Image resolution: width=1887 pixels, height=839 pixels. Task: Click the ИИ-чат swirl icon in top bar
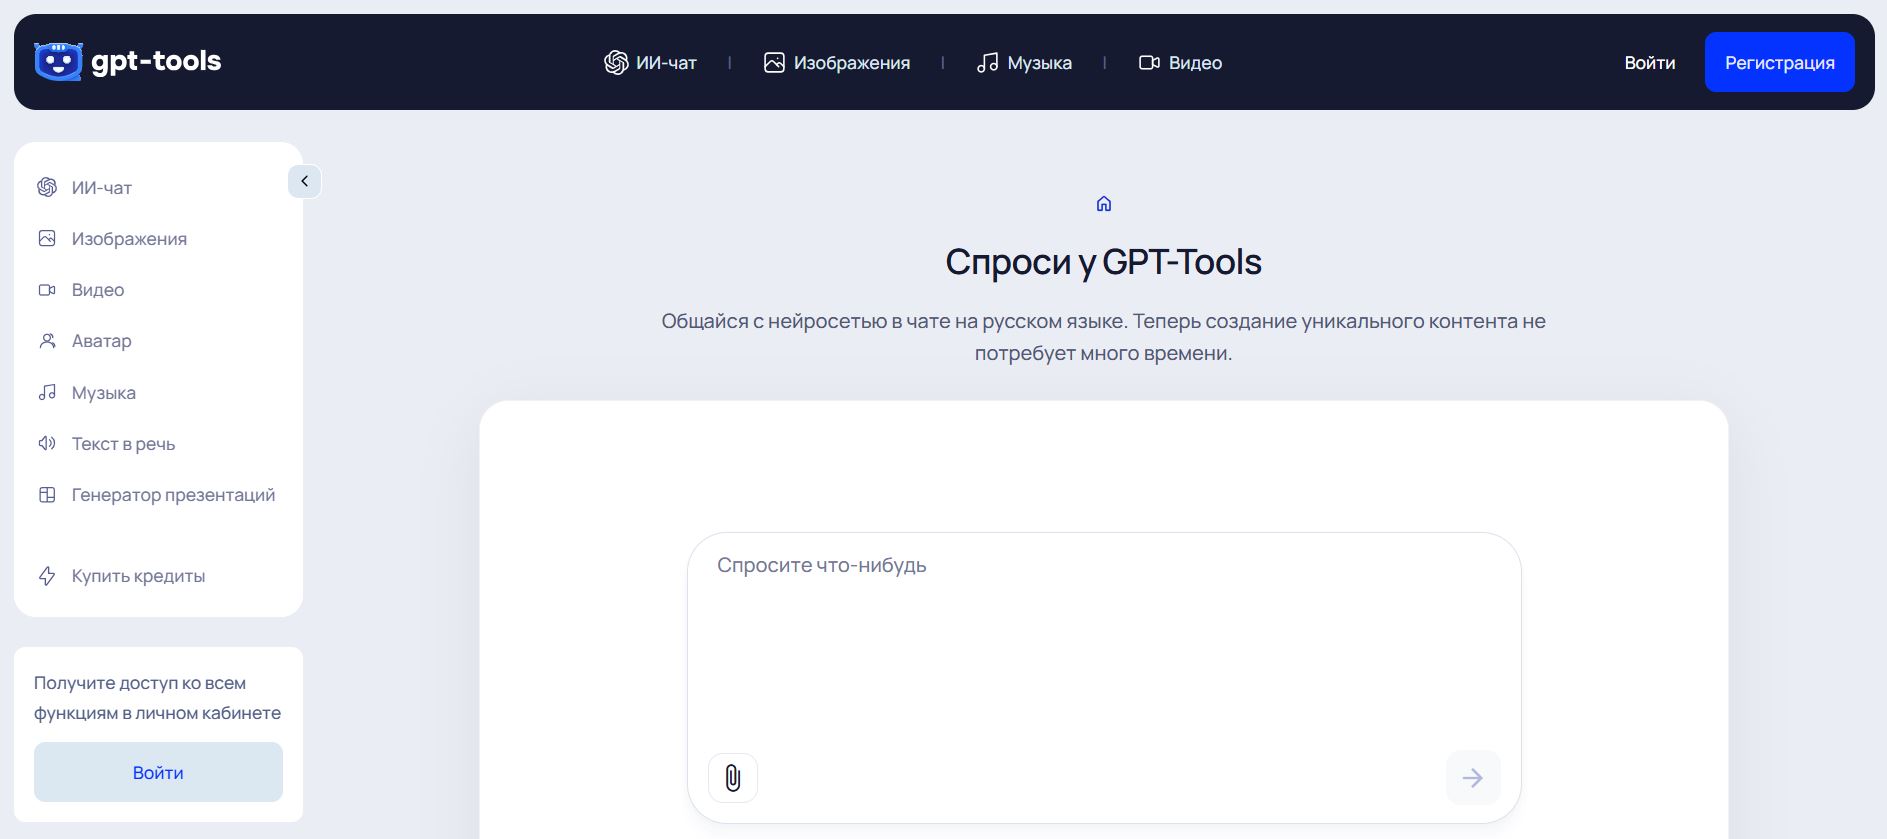(x=616, y=63)
